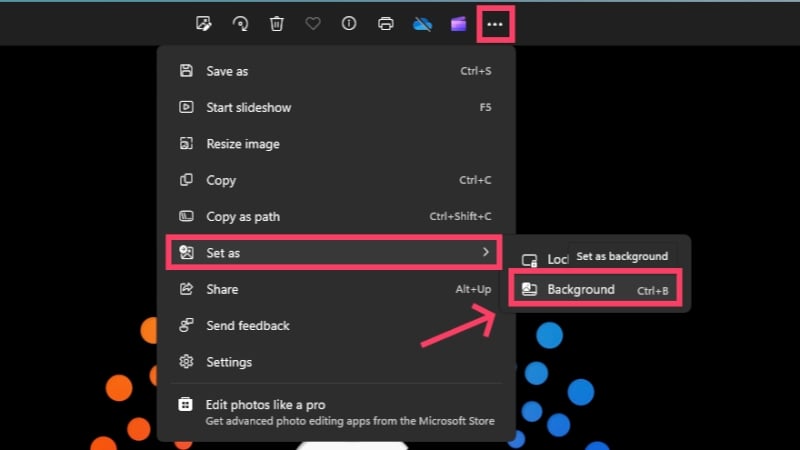Open the See more three-dots menu
The width and height of the screenshot is (800, 450).
tap(495, 24)
